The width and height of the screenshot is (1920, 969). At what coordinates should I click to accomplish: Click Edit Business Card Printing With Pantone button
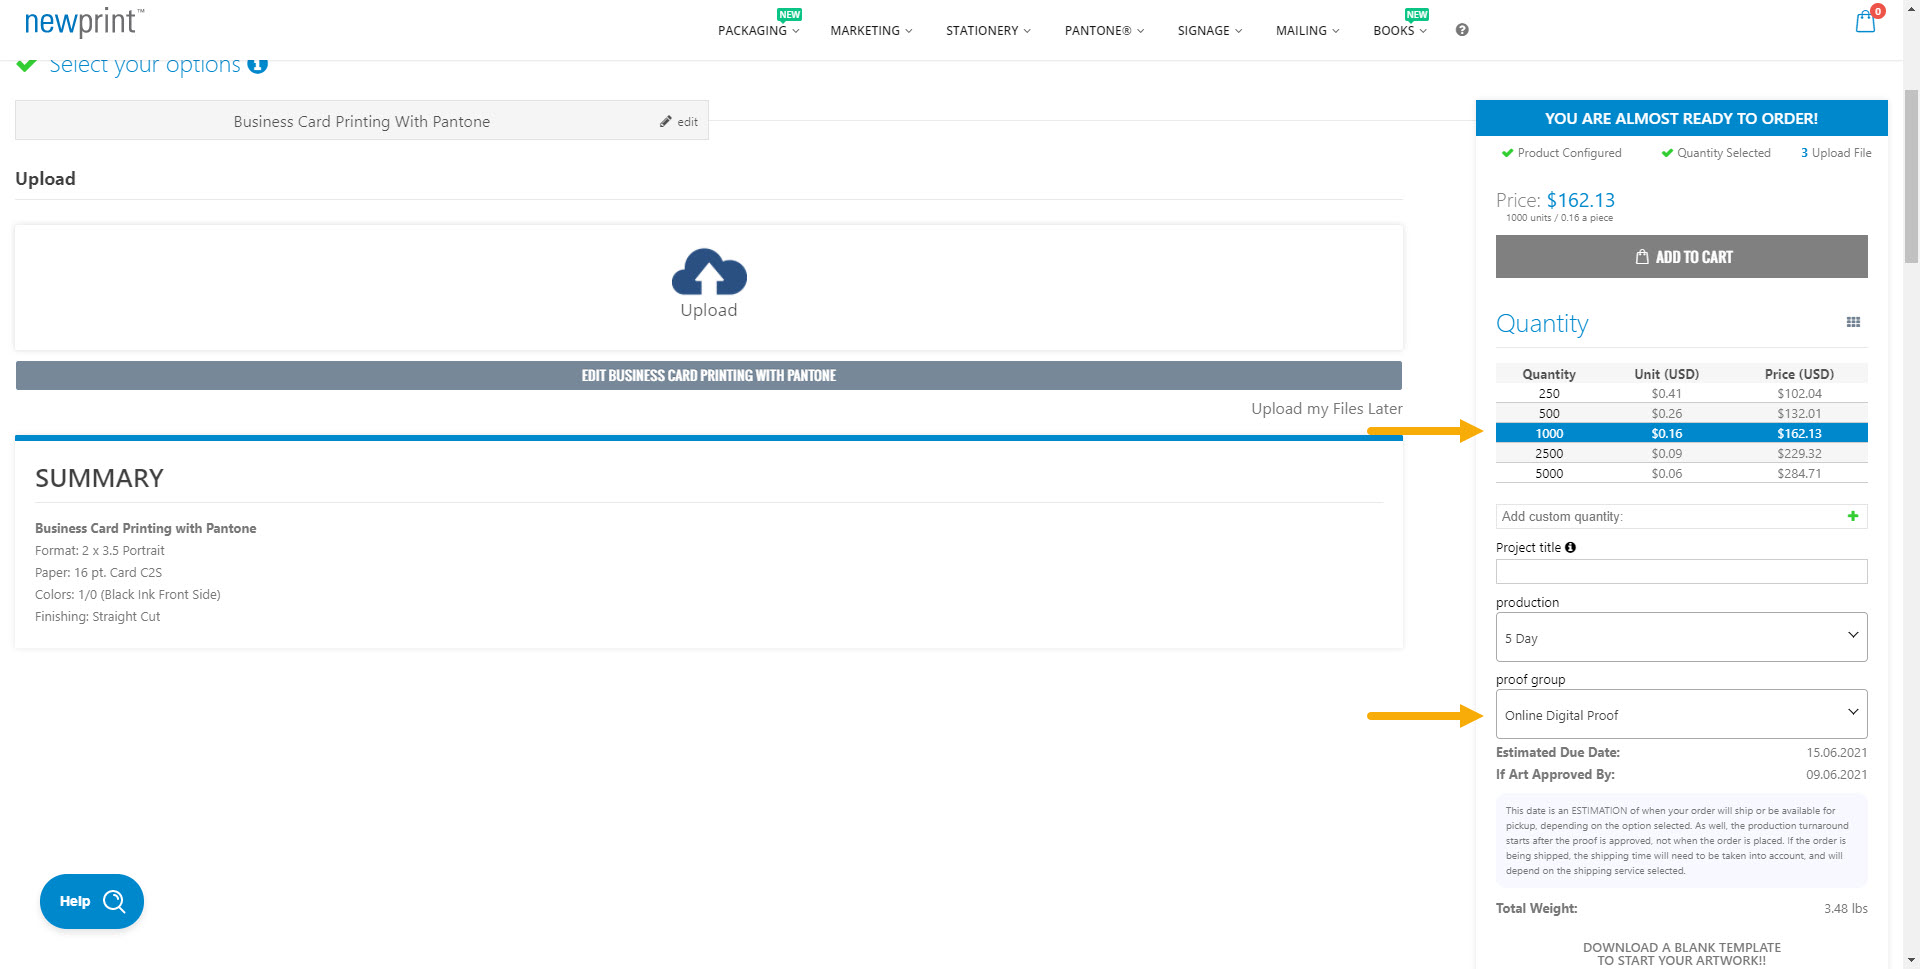click(x=709, y=376)
